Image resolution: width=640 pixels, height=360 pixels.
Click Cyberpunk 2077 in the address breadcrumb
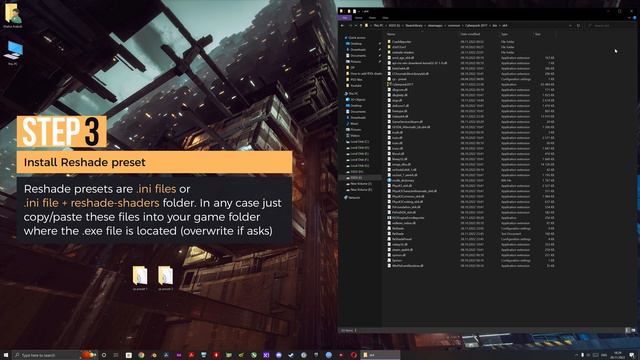click(476, 25)
